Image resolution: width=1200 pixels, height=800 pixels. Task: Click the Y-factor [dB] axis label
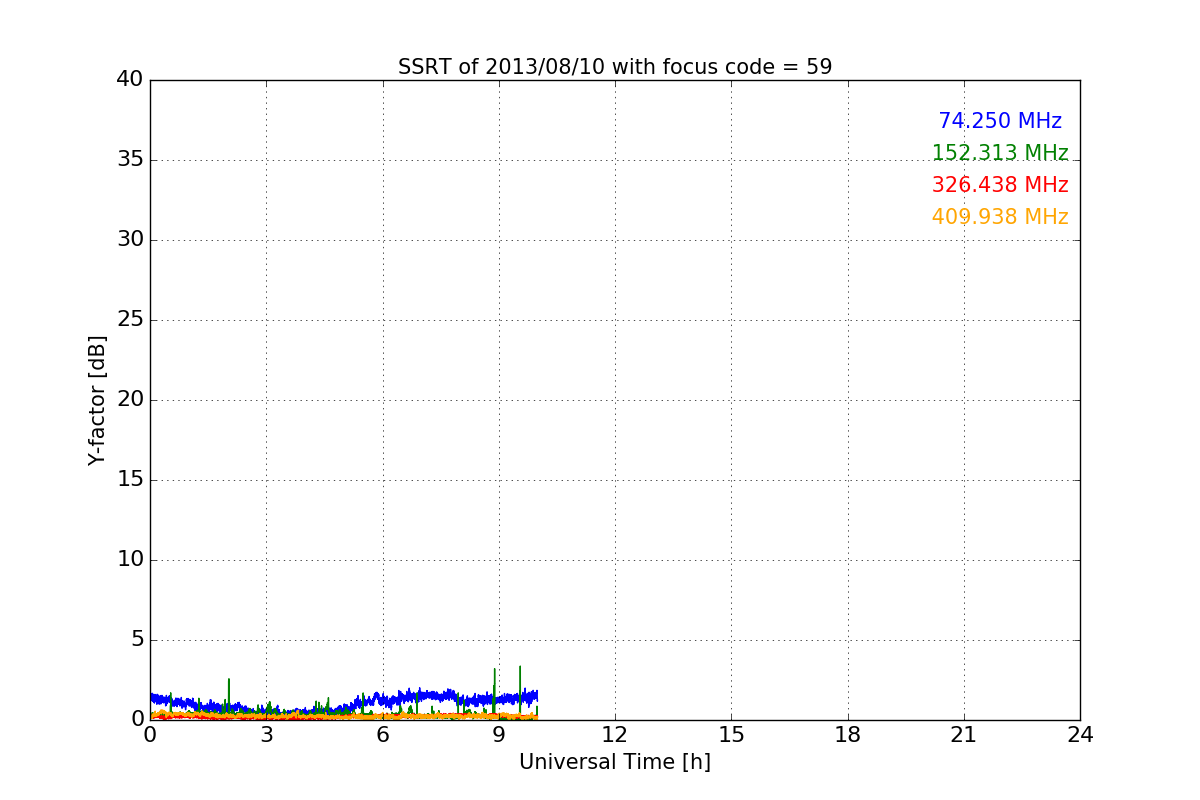point(97,400)
